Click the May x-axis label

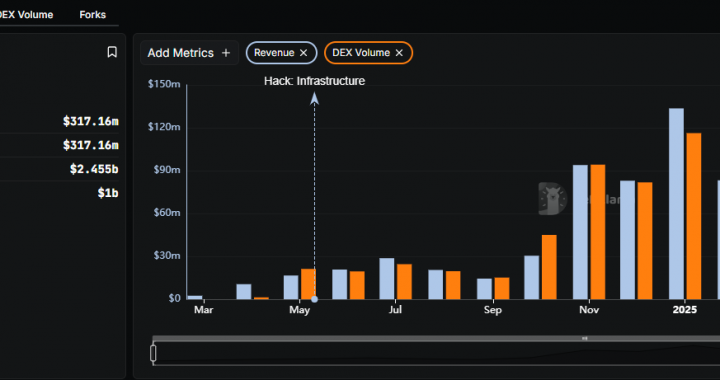point(299,310)
